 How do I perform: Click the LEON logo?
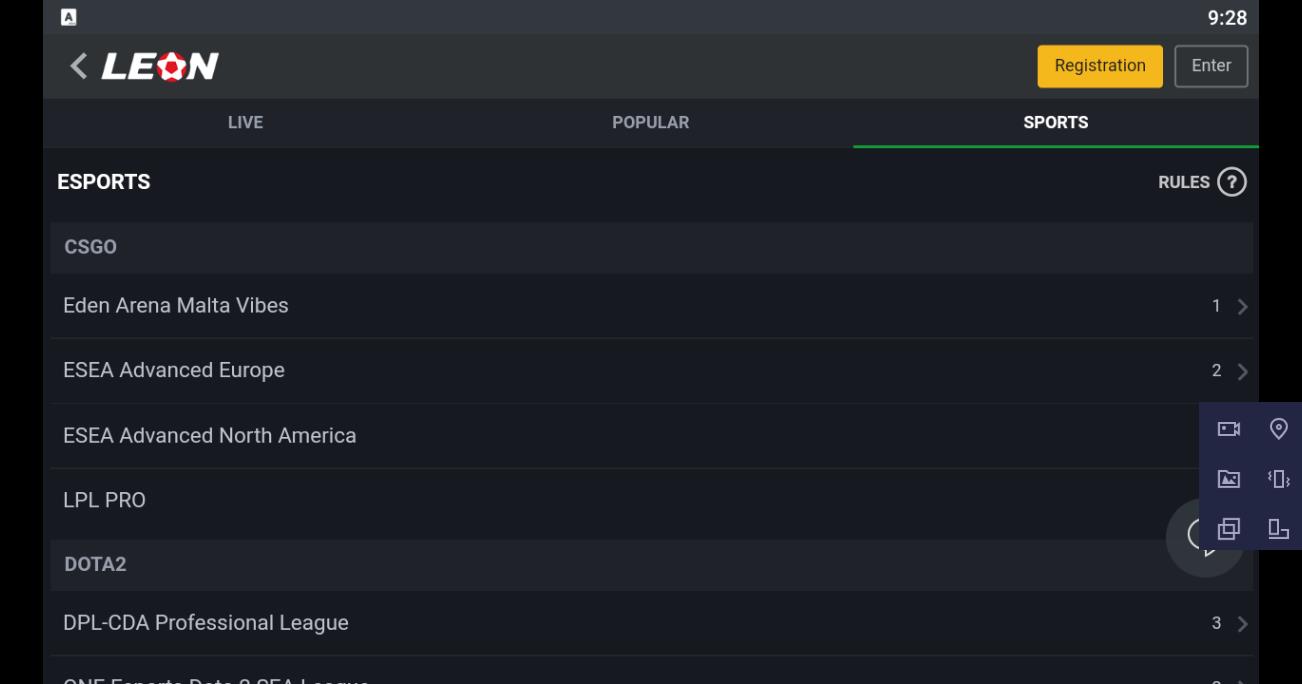pos(160,66)
